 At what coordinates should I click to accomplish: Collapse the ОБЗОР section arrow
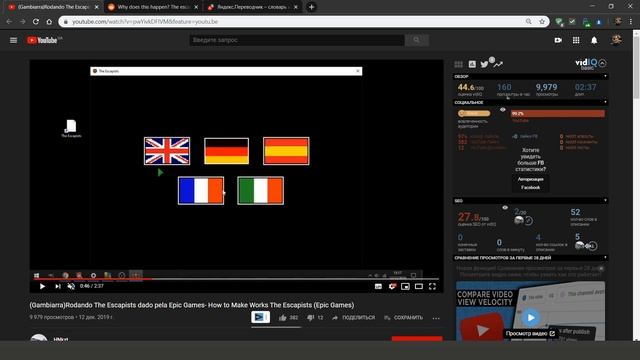605,76
